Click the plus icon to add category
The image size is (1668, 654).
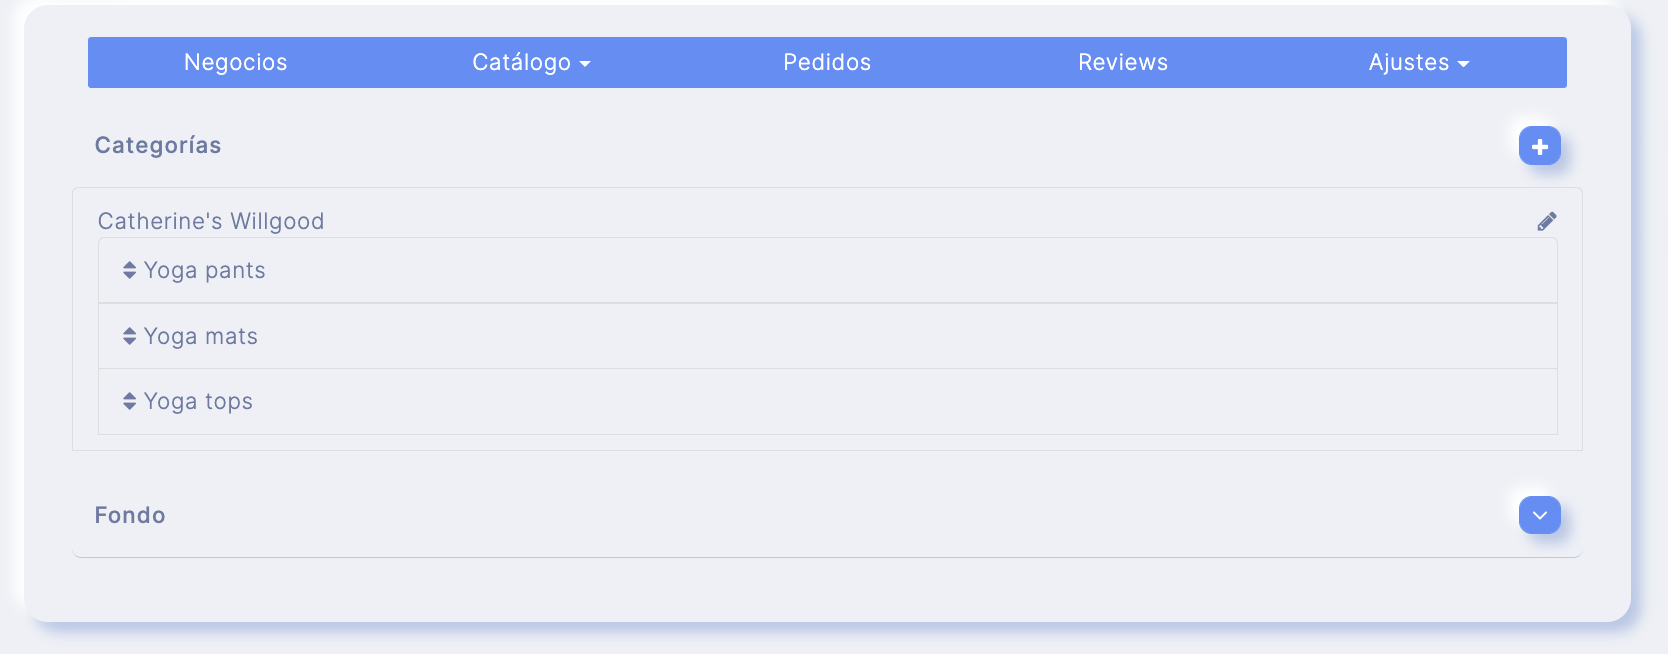pyautogui.click(x=1539, y=146)
